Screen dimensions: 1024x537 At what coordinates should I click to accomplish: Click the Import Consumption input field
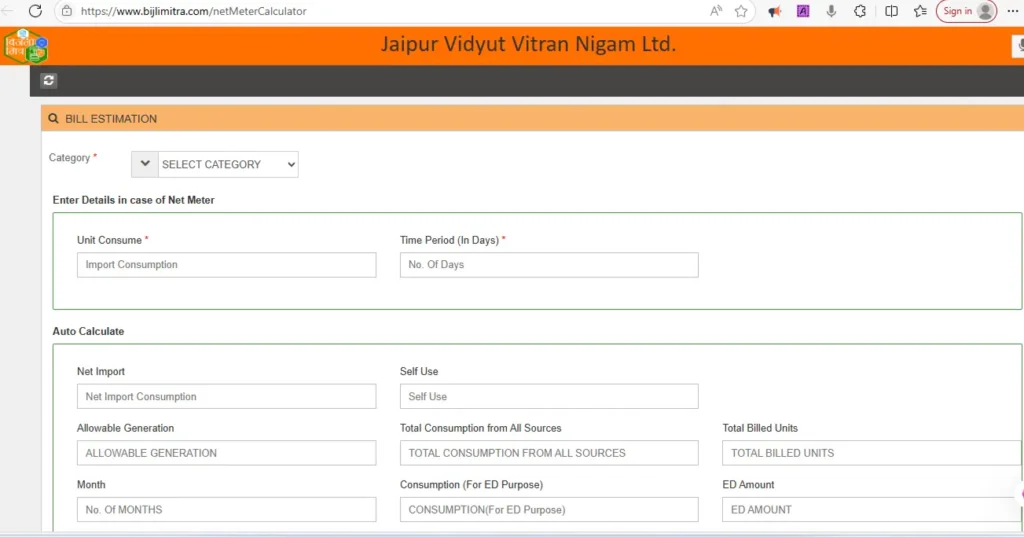(x=226, y=265)
